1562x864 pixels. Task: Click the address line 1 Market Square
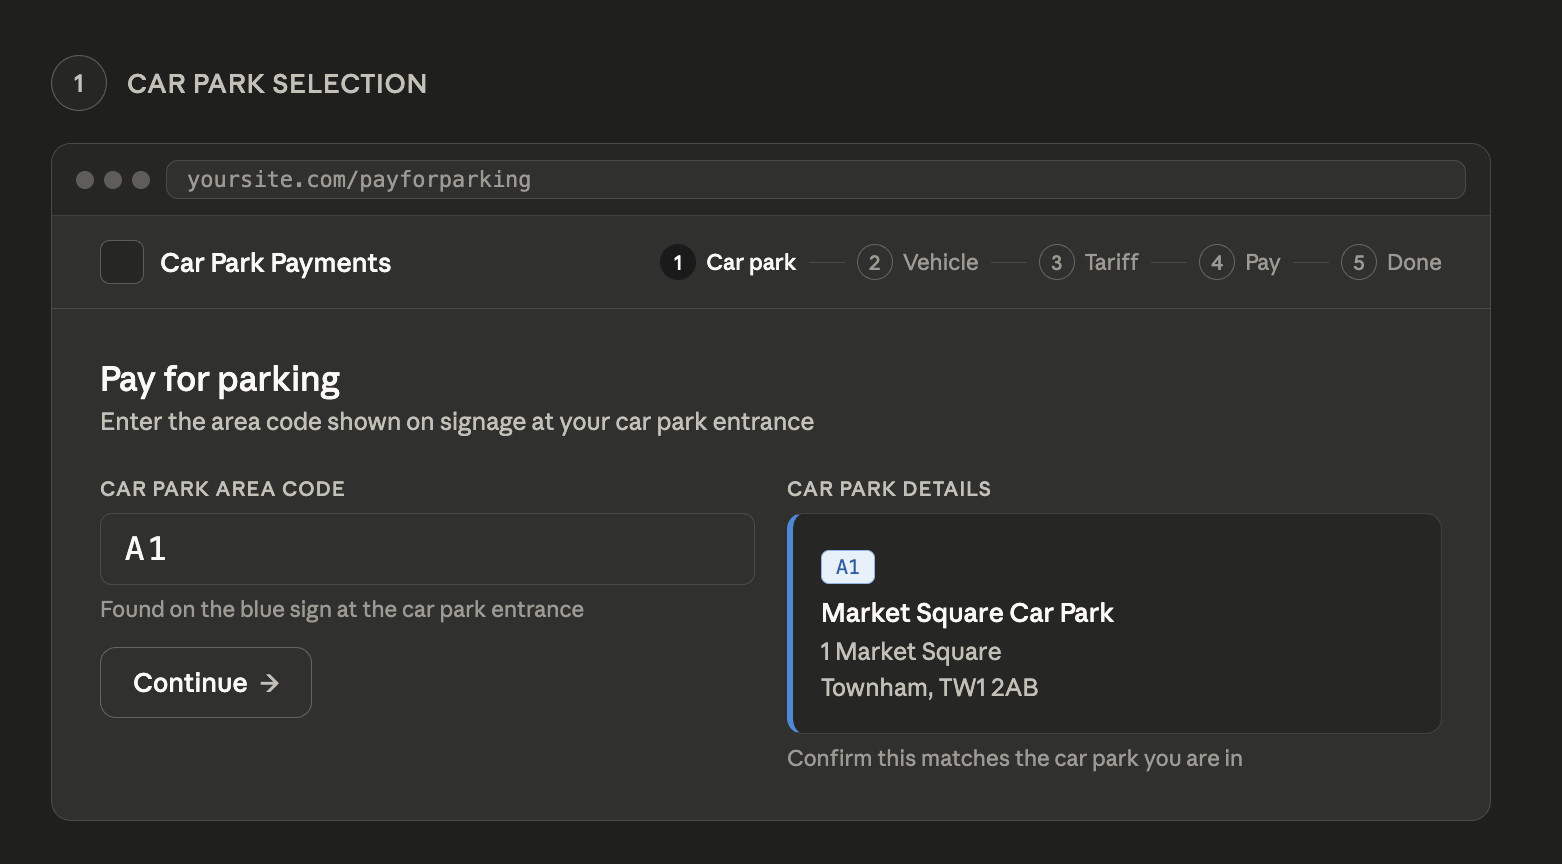(911, 652)
